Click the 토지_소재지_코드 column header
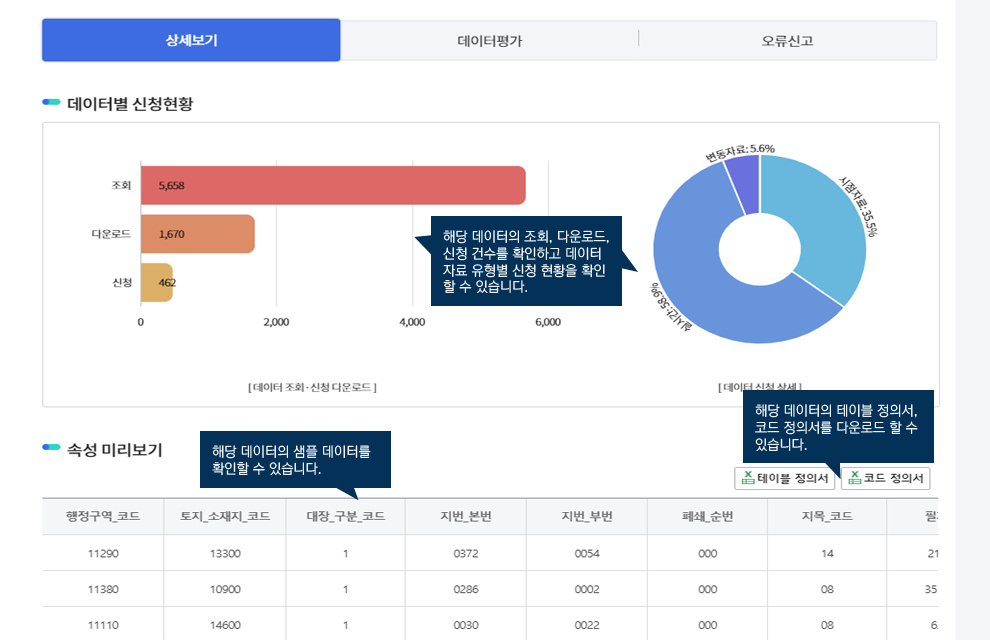Viewport: 990px width, 640px height. [224, 516]
